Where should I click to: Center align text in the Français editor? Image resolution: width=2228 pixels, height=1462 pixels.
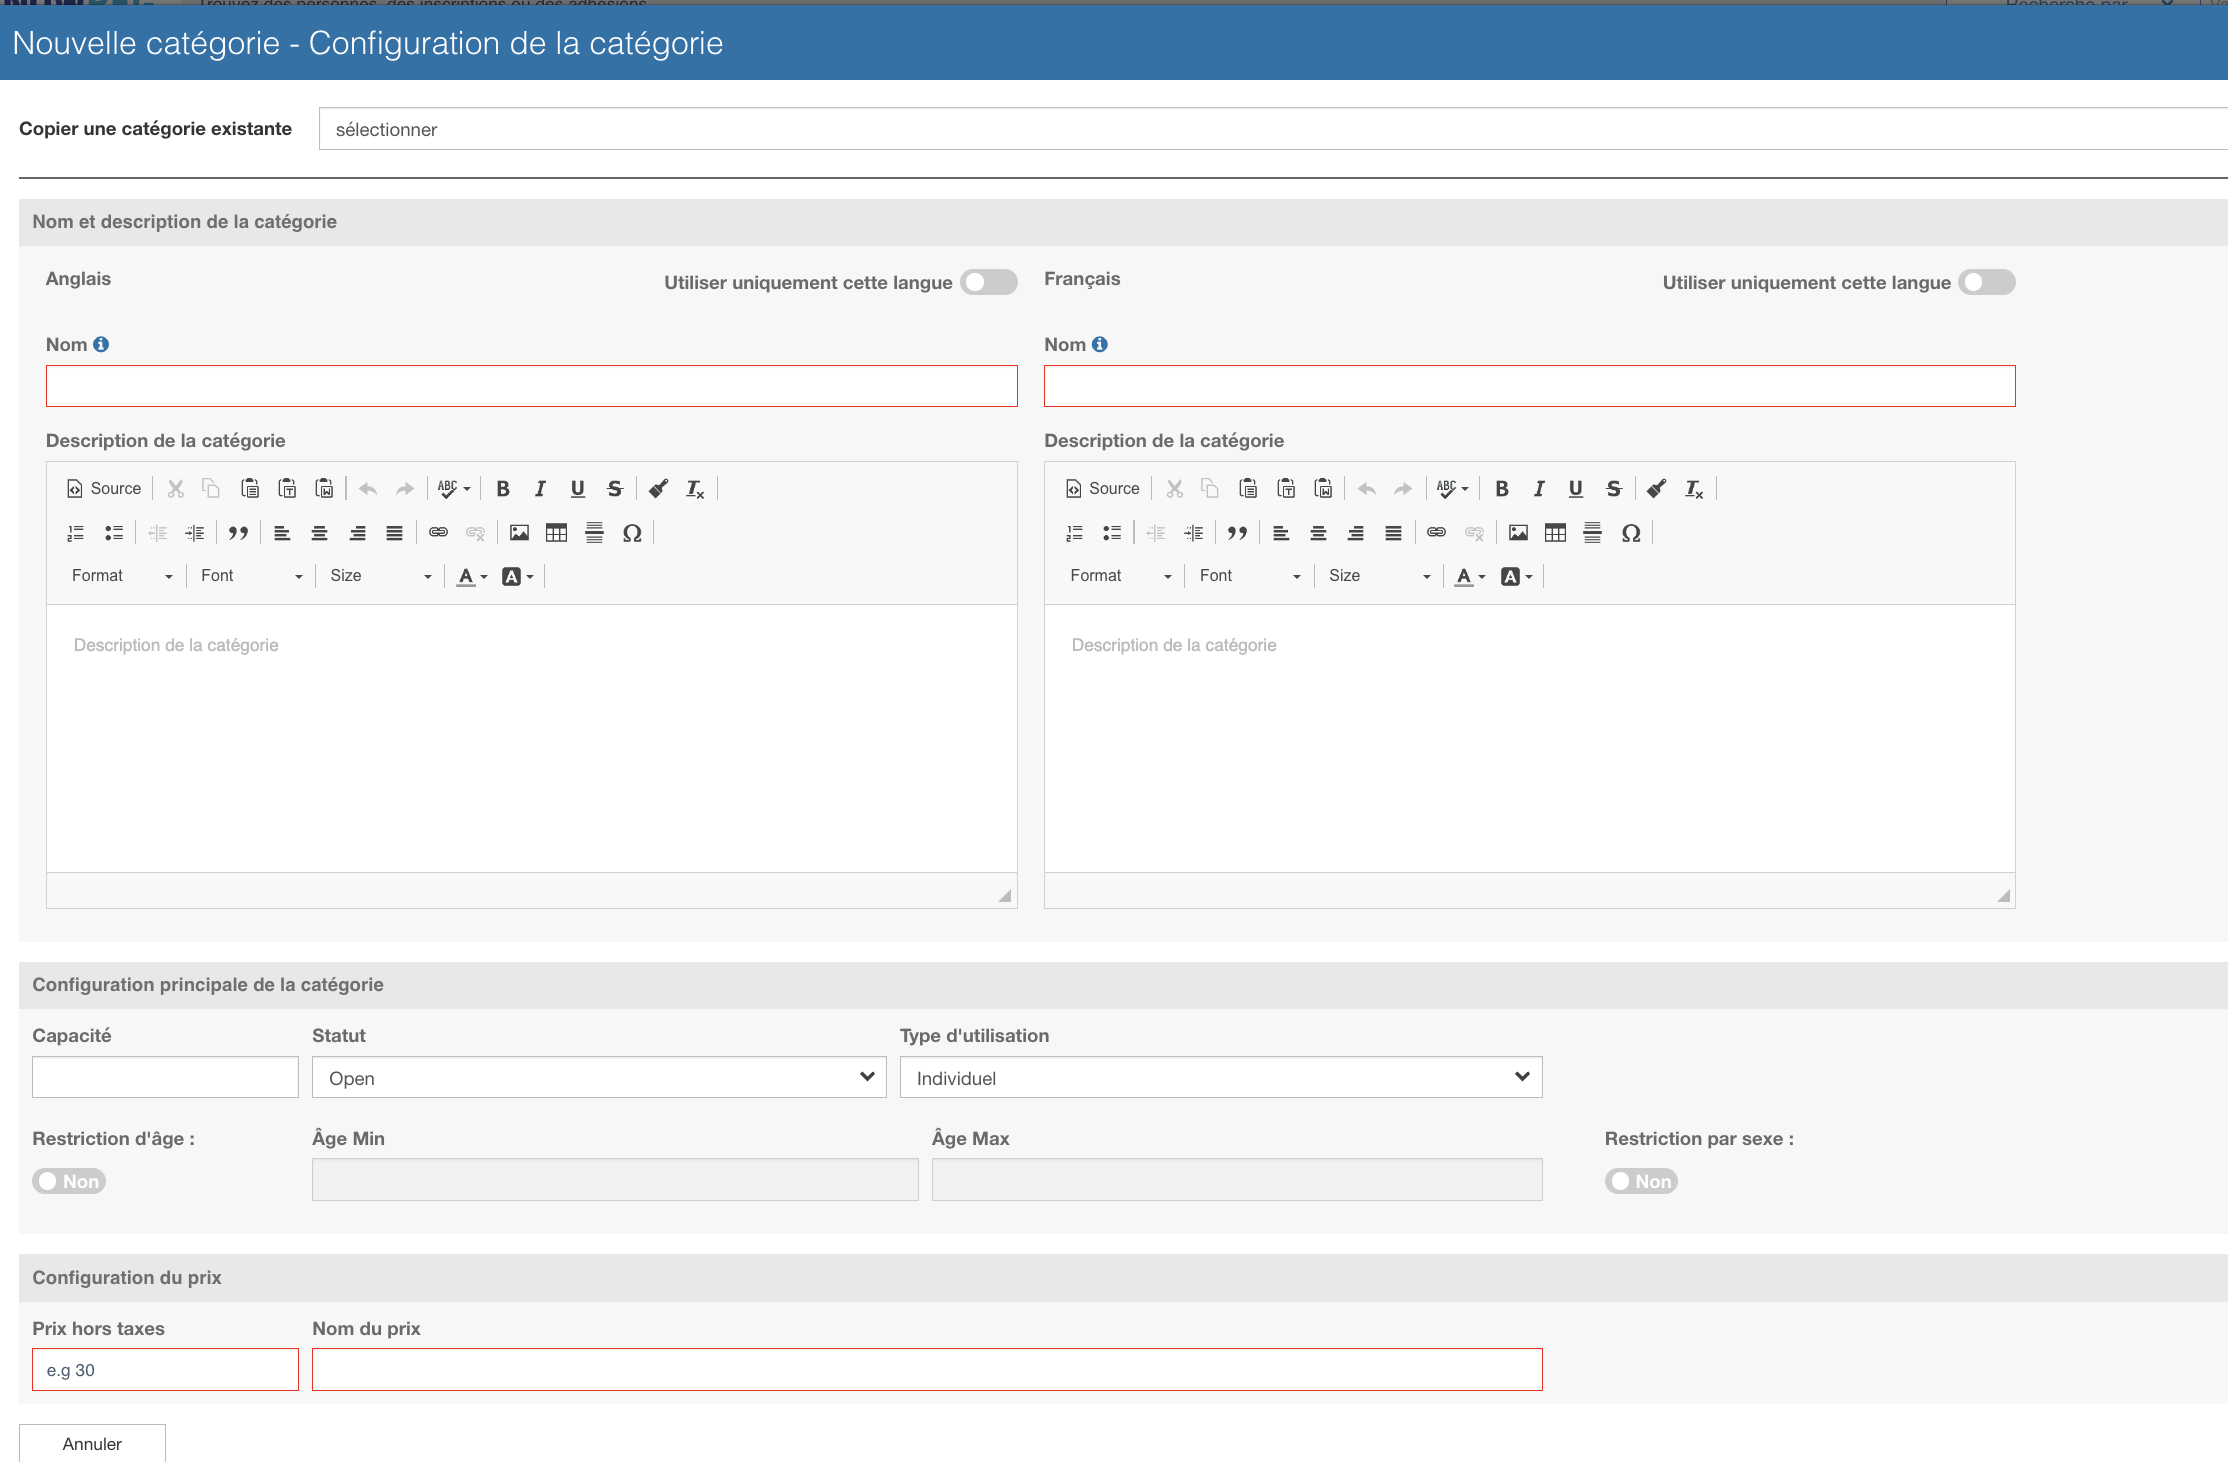1318,532
